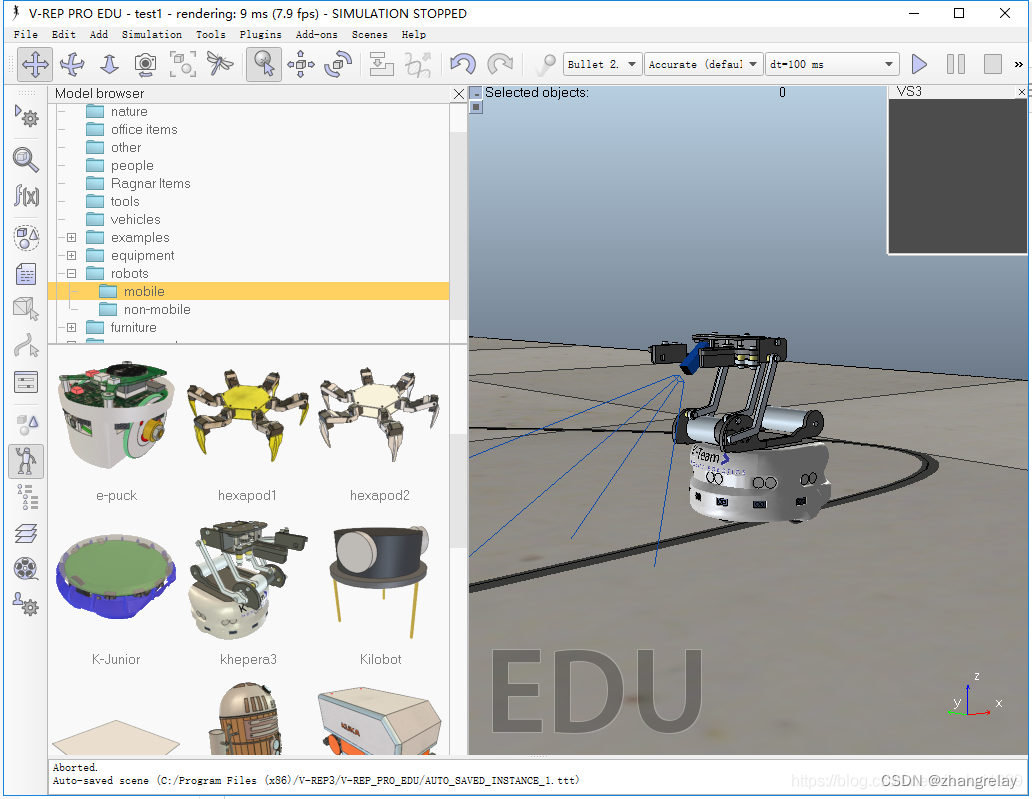Open the object properties magnifier icon
The height and width of the screenshot is (799, 1032).
(26, 159)
